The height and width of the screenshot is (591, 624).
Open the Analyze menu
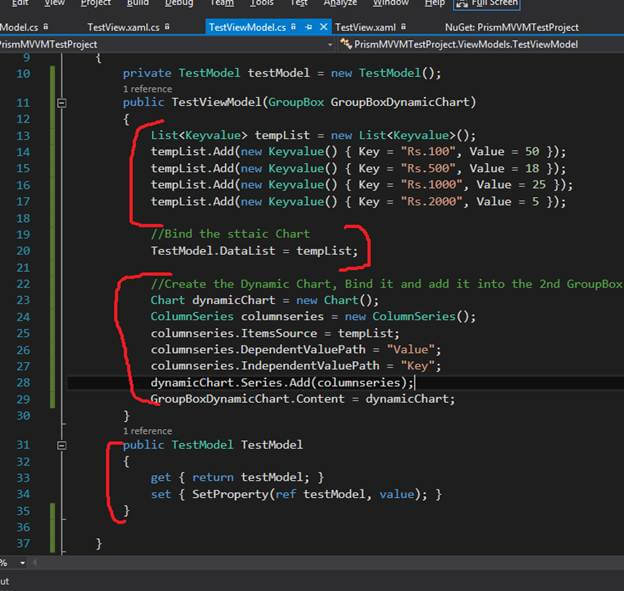pyautogui.click(x=340, y=3)
